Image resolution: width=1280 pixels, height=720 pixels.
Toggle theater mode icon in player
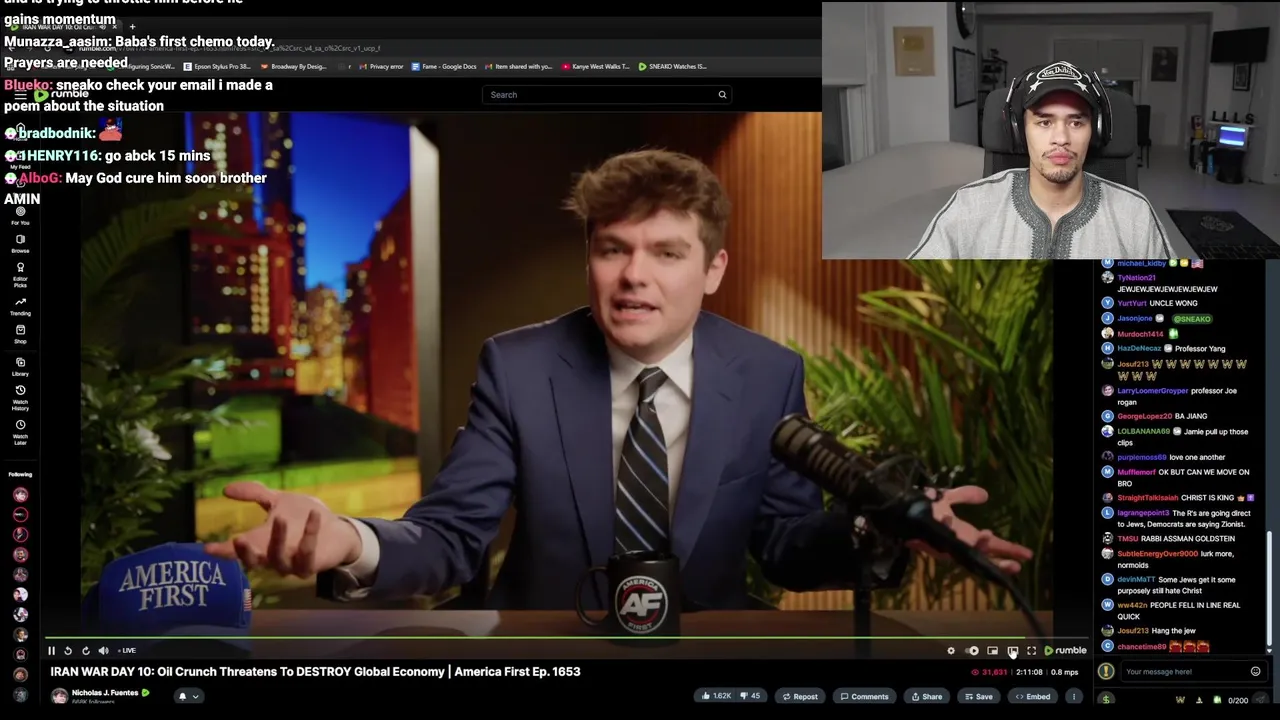(x=1012, y=651)
